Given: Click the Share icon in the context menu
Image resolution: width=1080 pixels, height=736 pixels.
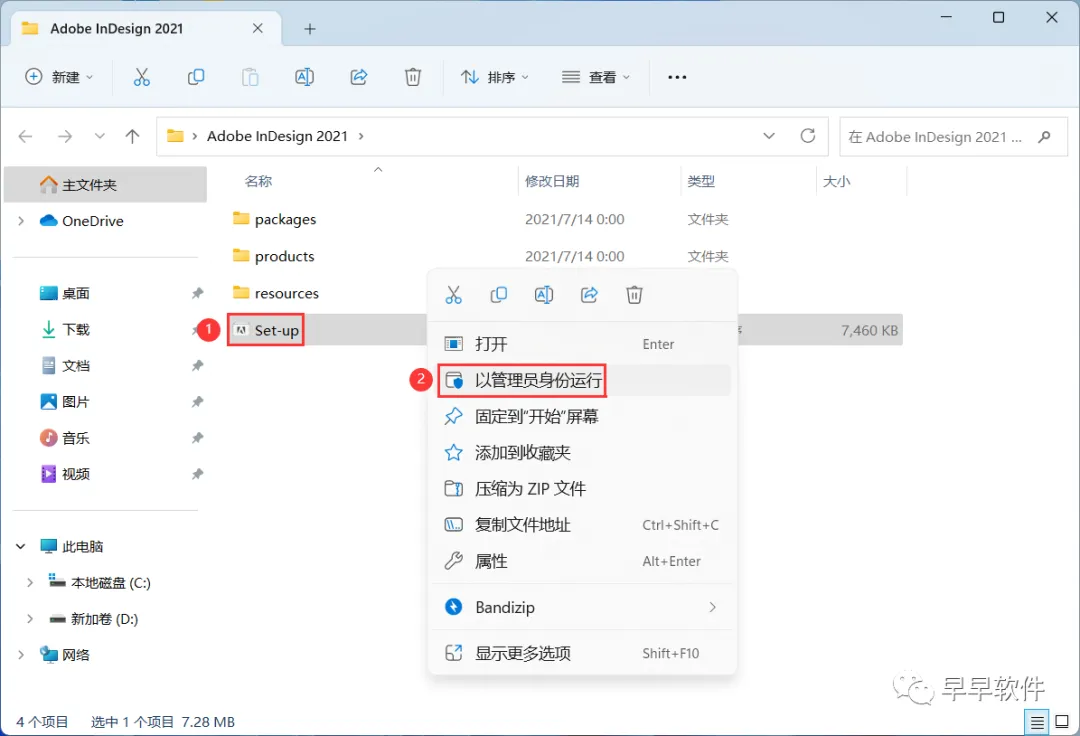Looking at the screenshot, I should (590, 295).
